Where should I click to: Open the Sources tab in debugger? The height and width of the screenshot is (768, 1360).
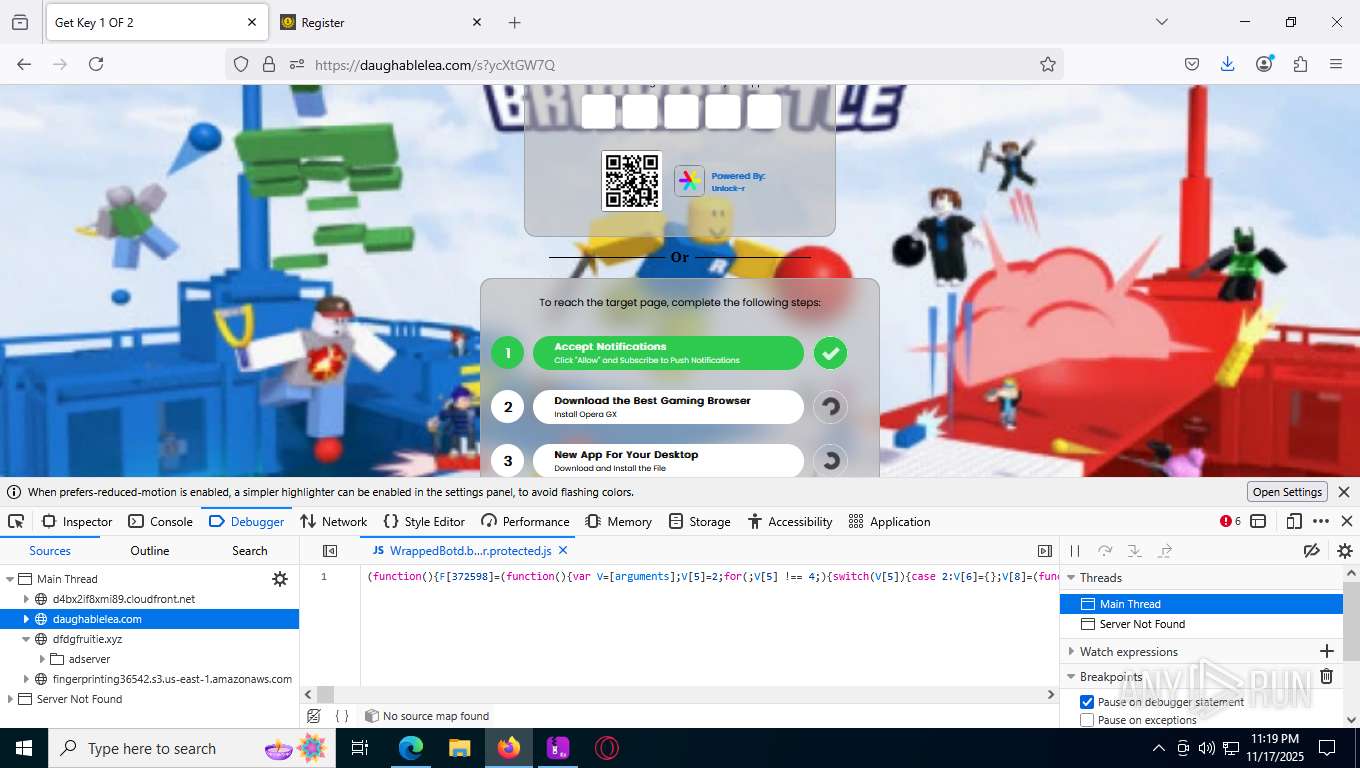(x=50, y=550)
